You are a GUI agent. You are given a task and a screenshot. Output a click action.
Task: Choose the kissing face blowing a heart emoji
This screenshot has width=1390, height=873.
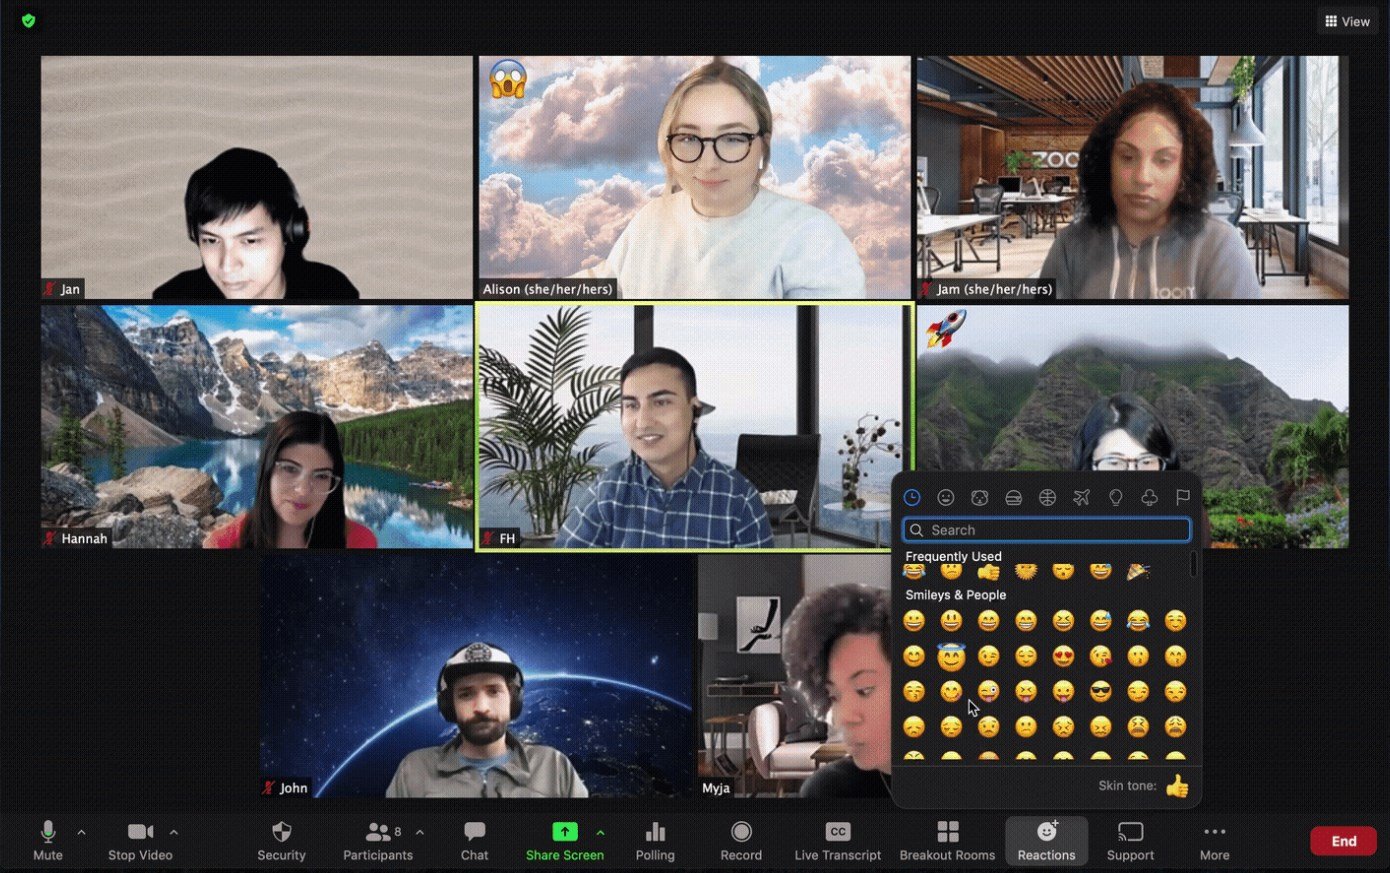(1100, 656)
